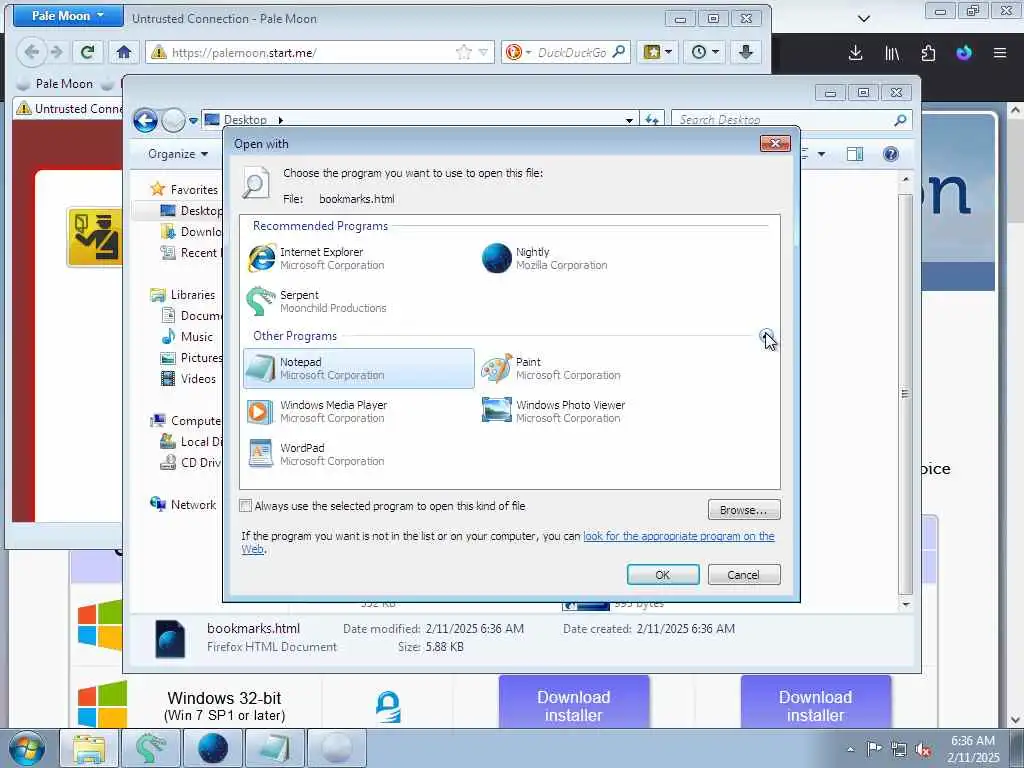Click bookmarks.html icon in details pane
Image resolution: width=1024 pixels, height=768 pixels.
tap(170, 638)
